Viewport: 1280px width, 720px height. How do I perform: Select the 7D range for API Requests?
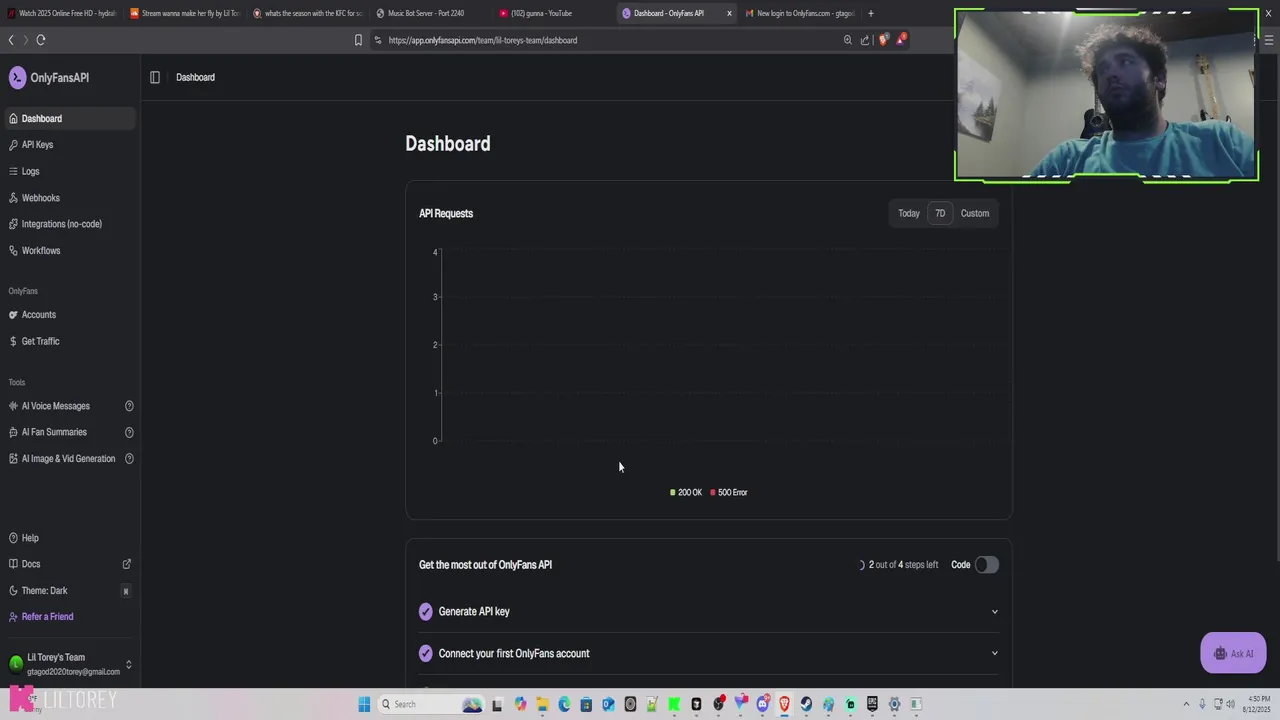(x=940, y=213)
